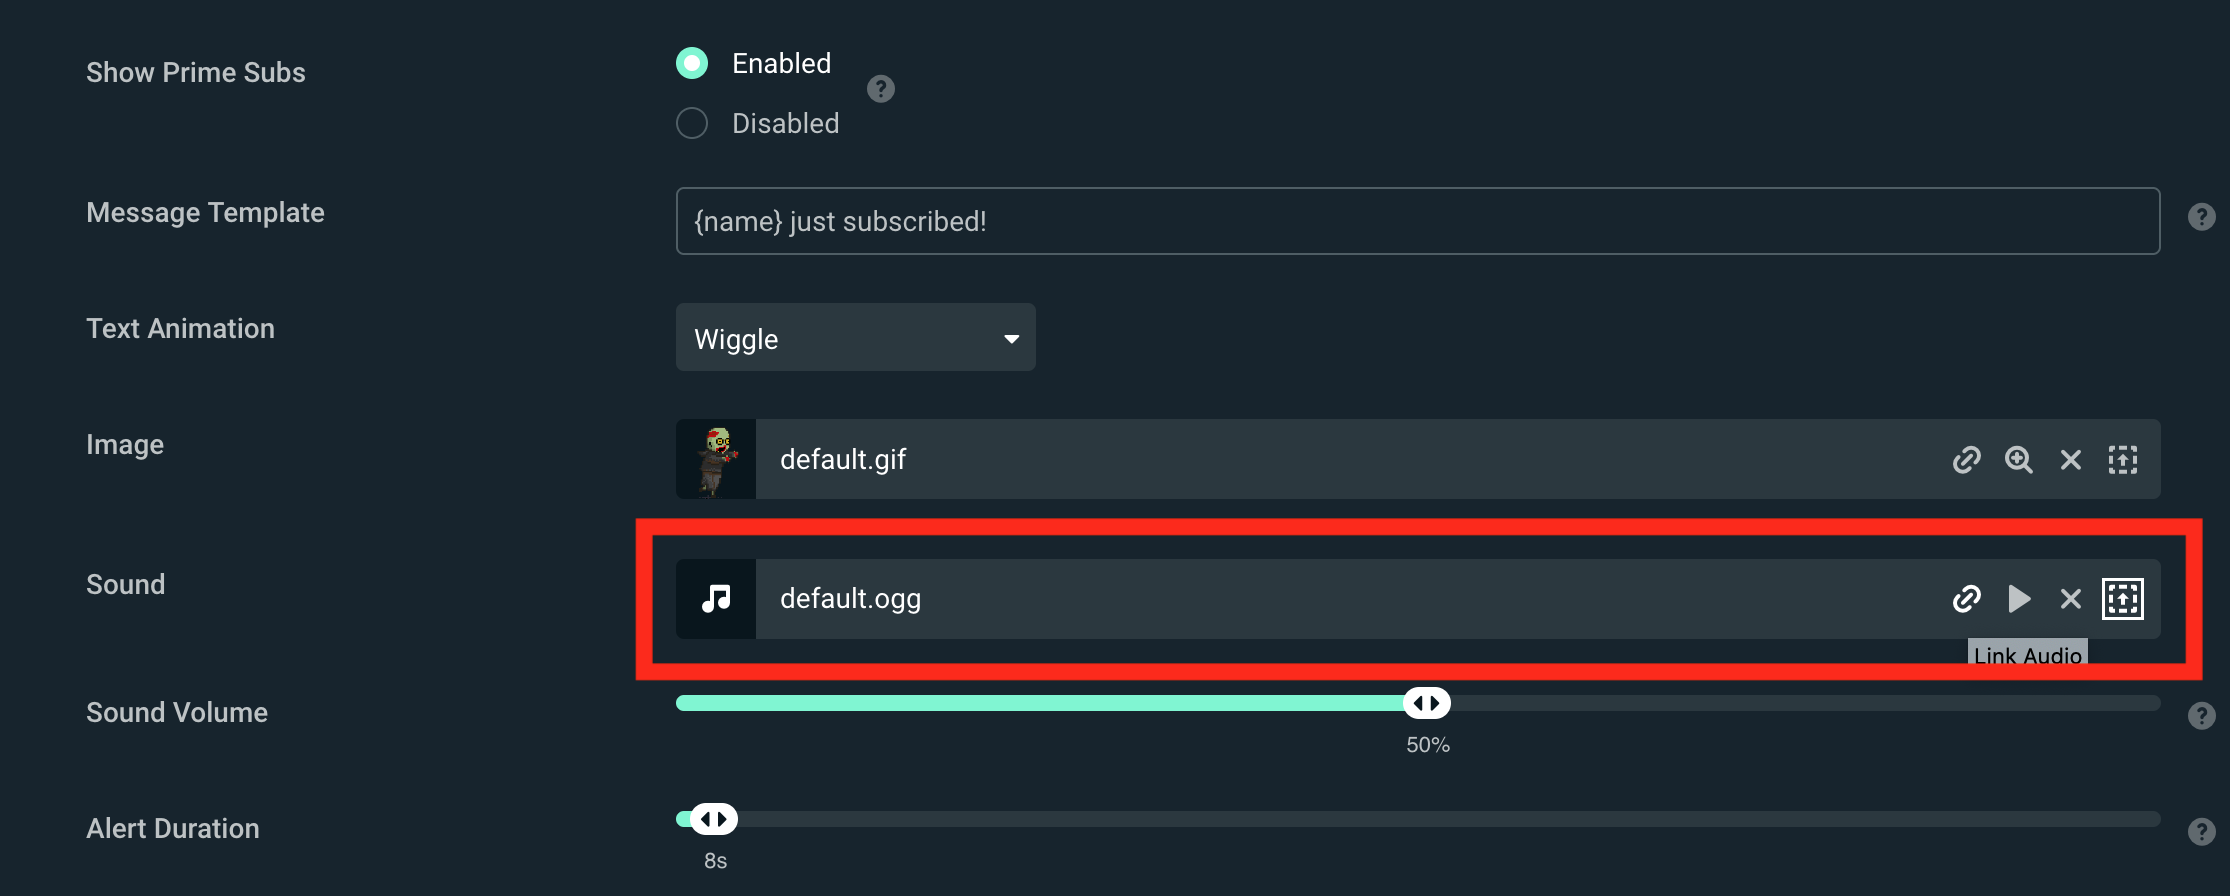Click the music note sound thumbnail
Viewport: 2230px width, 896px height.
pos(716,598)
